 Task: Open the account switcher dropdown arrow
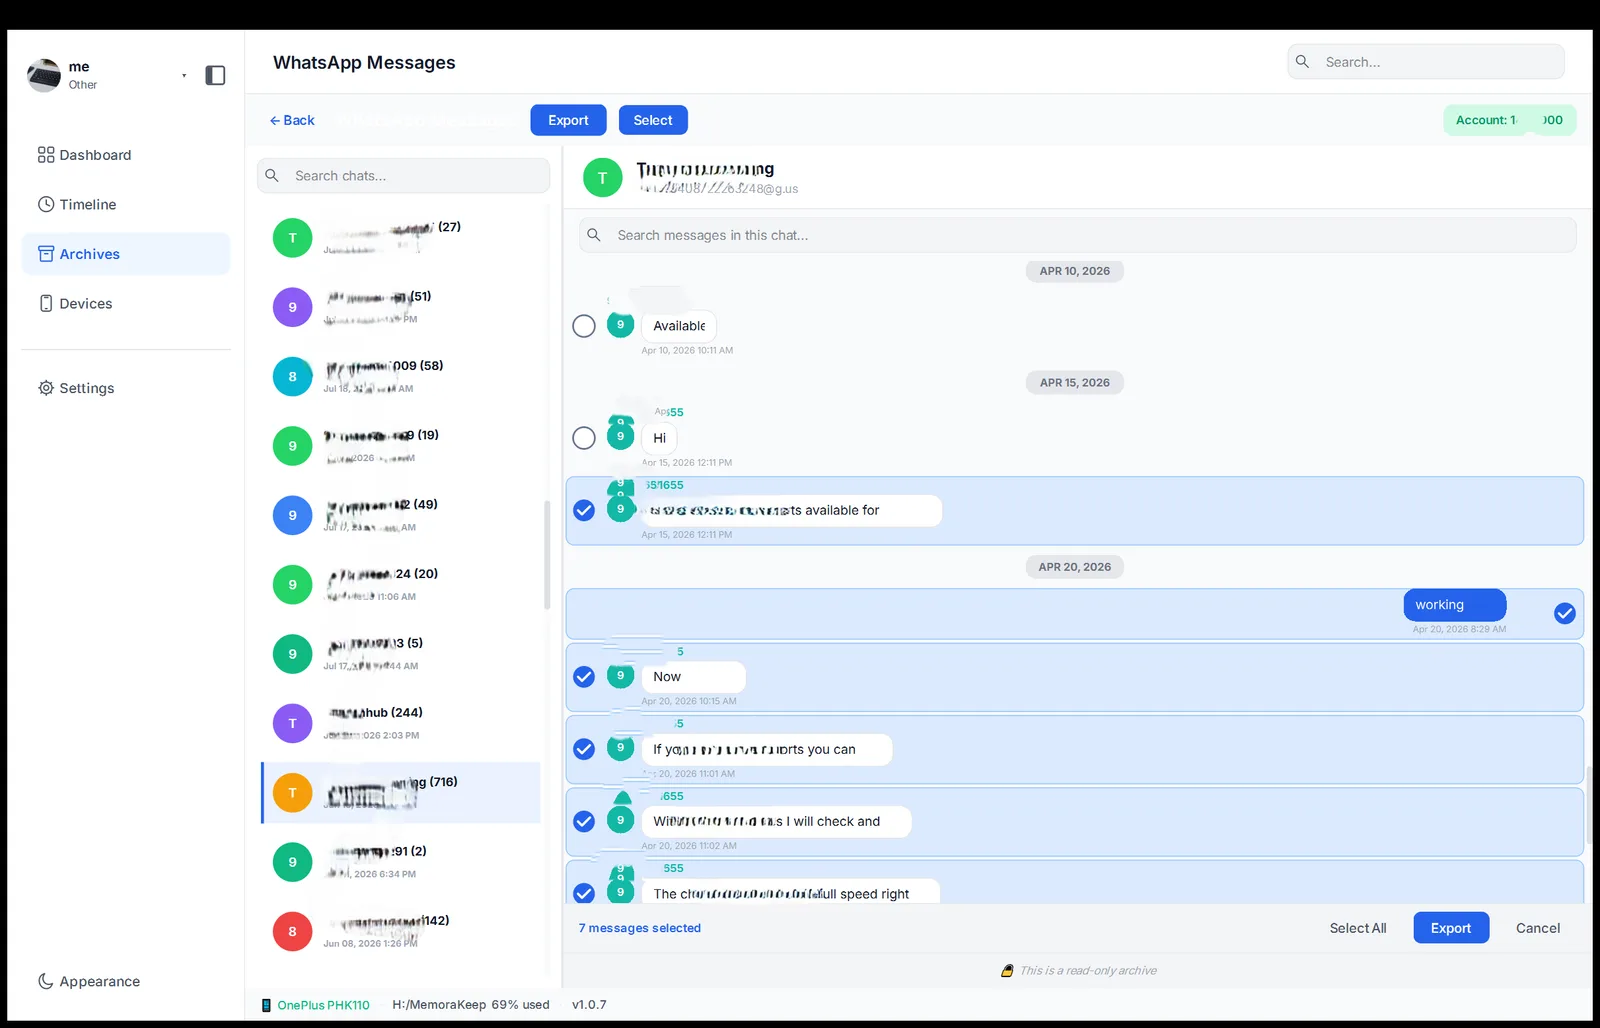184,75
